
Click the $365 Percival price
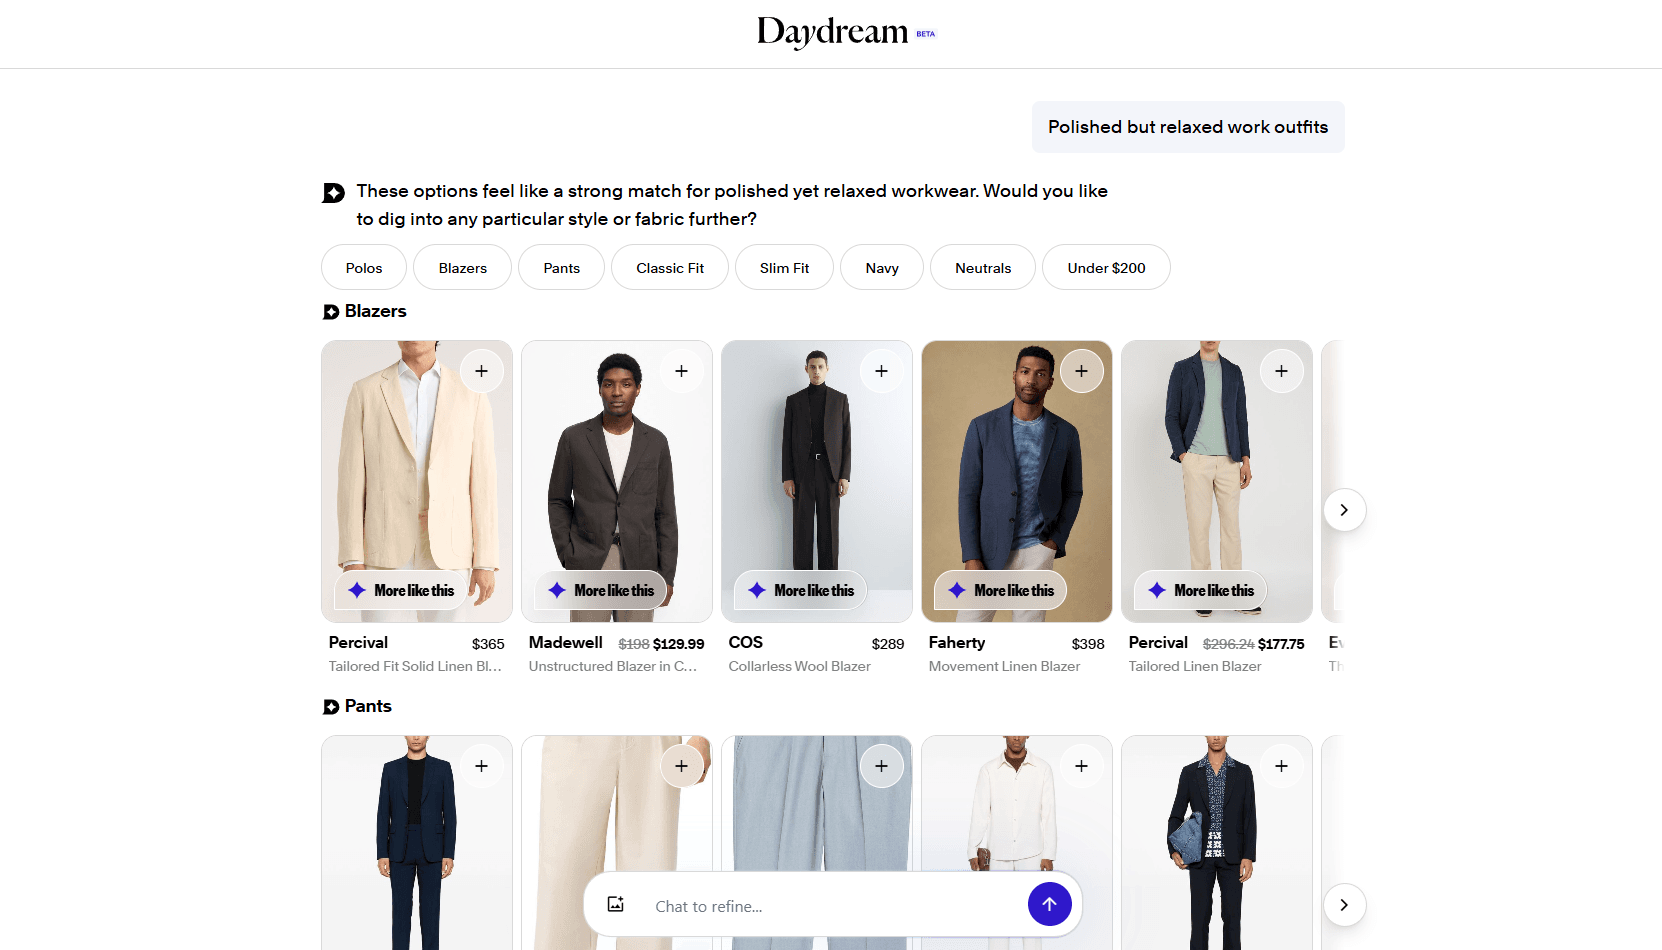click(x=488, y=644)
